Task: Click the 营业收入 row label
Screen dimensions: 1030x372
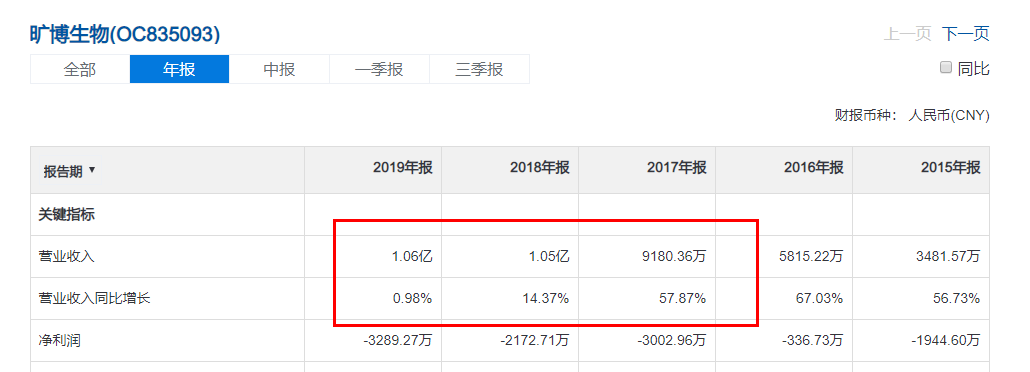Action: click(x=66, y=257)
